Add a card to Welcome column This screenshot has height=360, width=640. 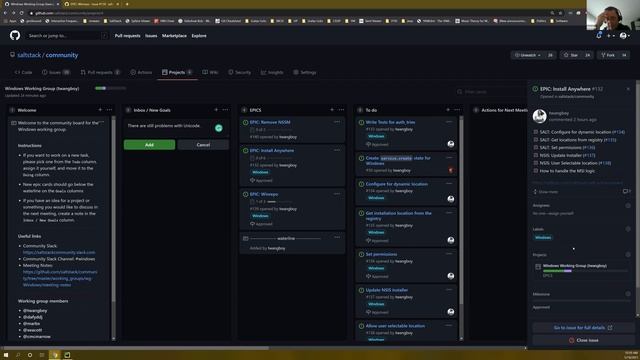pyautogui.click(x=100, y=110)
